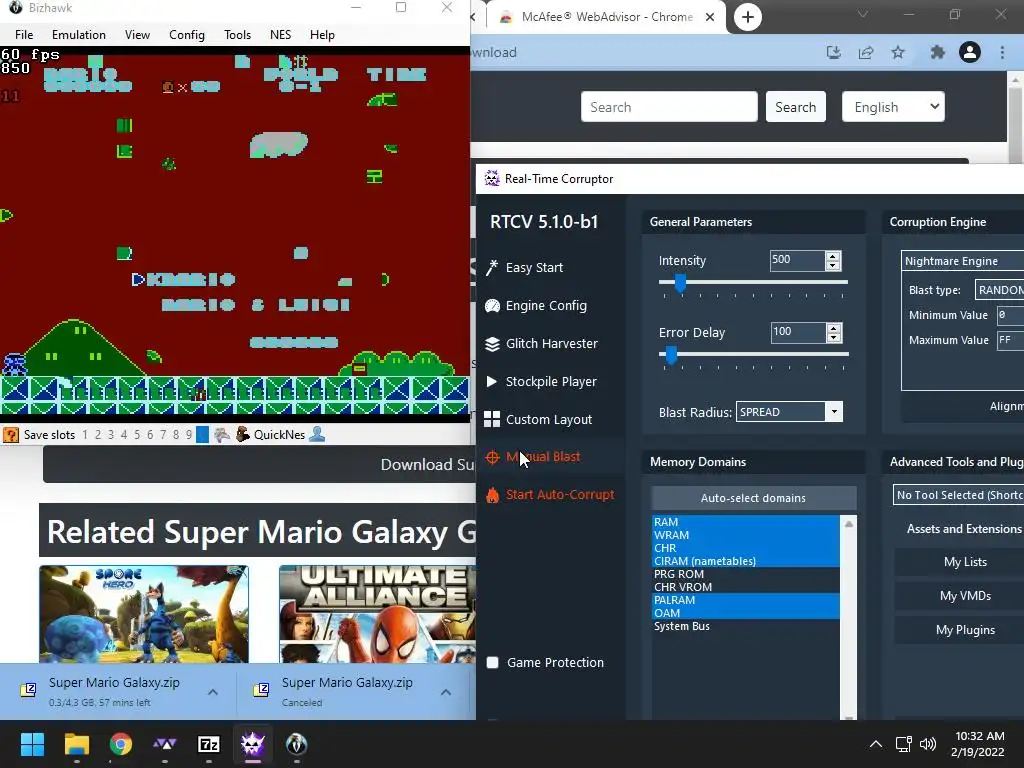The image size is (1024, 768).
Task: Open the English language dropdown
Action: (x=893, y=106)
